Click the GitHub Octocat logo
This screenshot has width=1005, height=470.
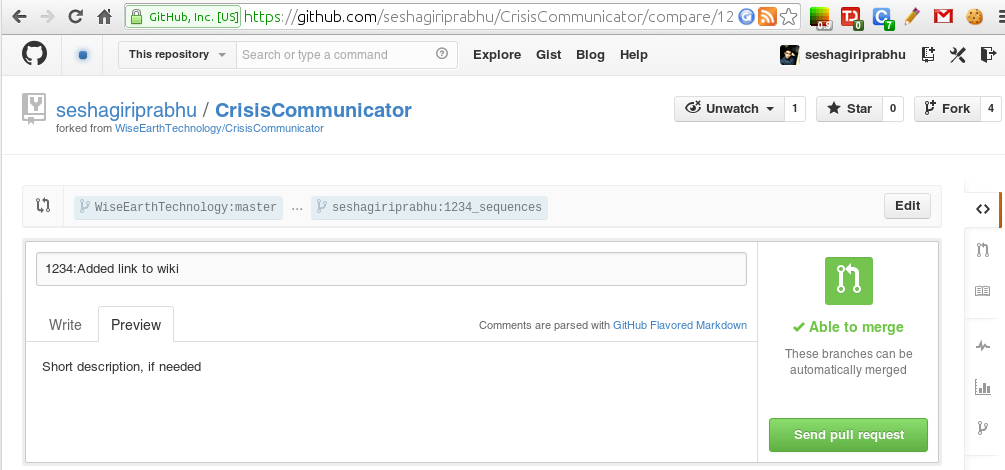(35, 54)
